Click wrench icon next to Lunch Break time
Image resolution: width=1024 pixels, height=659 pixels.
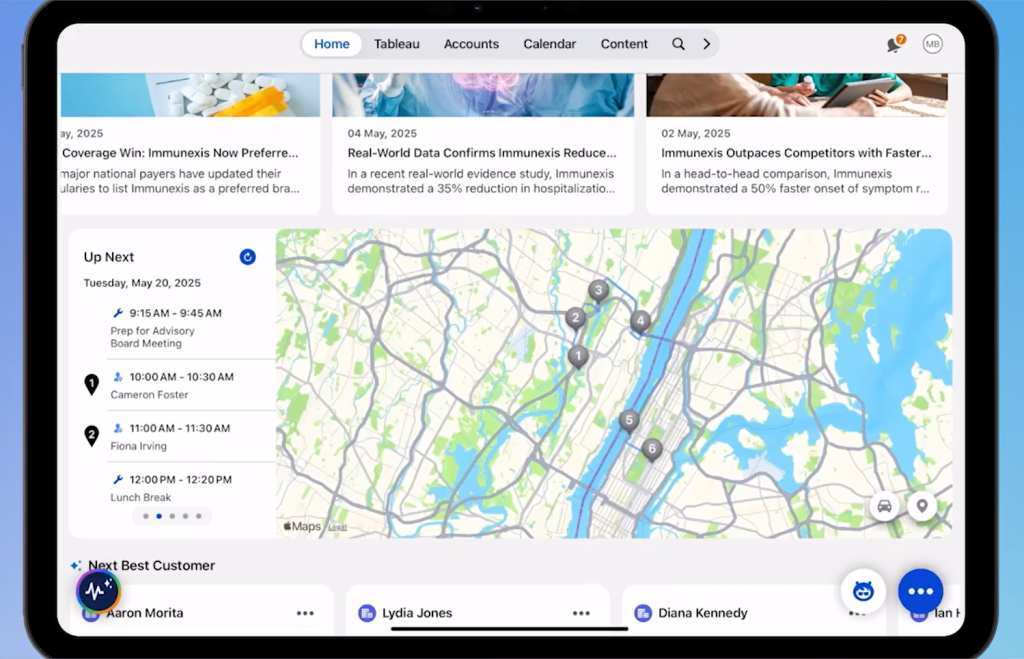tap(118, 479)
